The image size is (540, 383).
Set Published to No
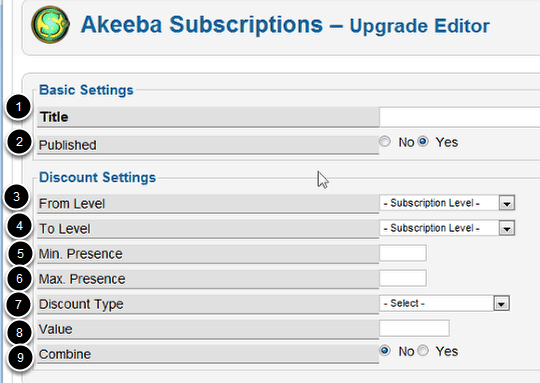385,141
